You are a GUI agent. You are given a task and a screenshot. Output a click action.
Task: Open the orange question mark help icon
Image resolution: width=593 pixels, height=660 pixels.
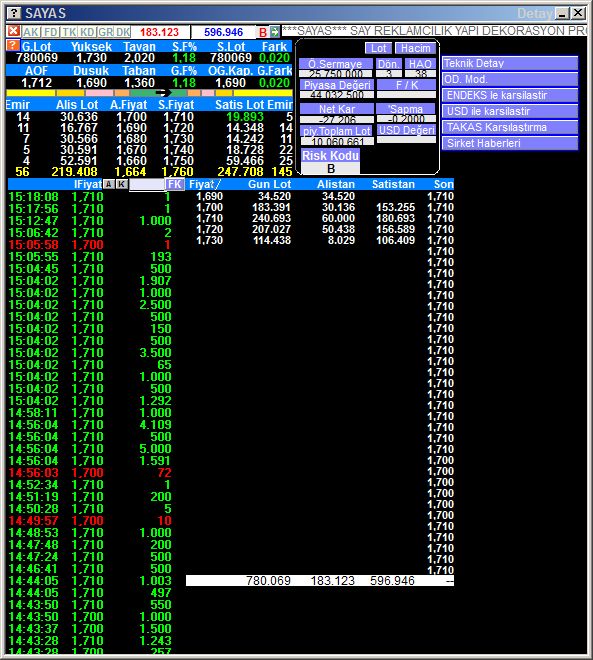(13, 45)
